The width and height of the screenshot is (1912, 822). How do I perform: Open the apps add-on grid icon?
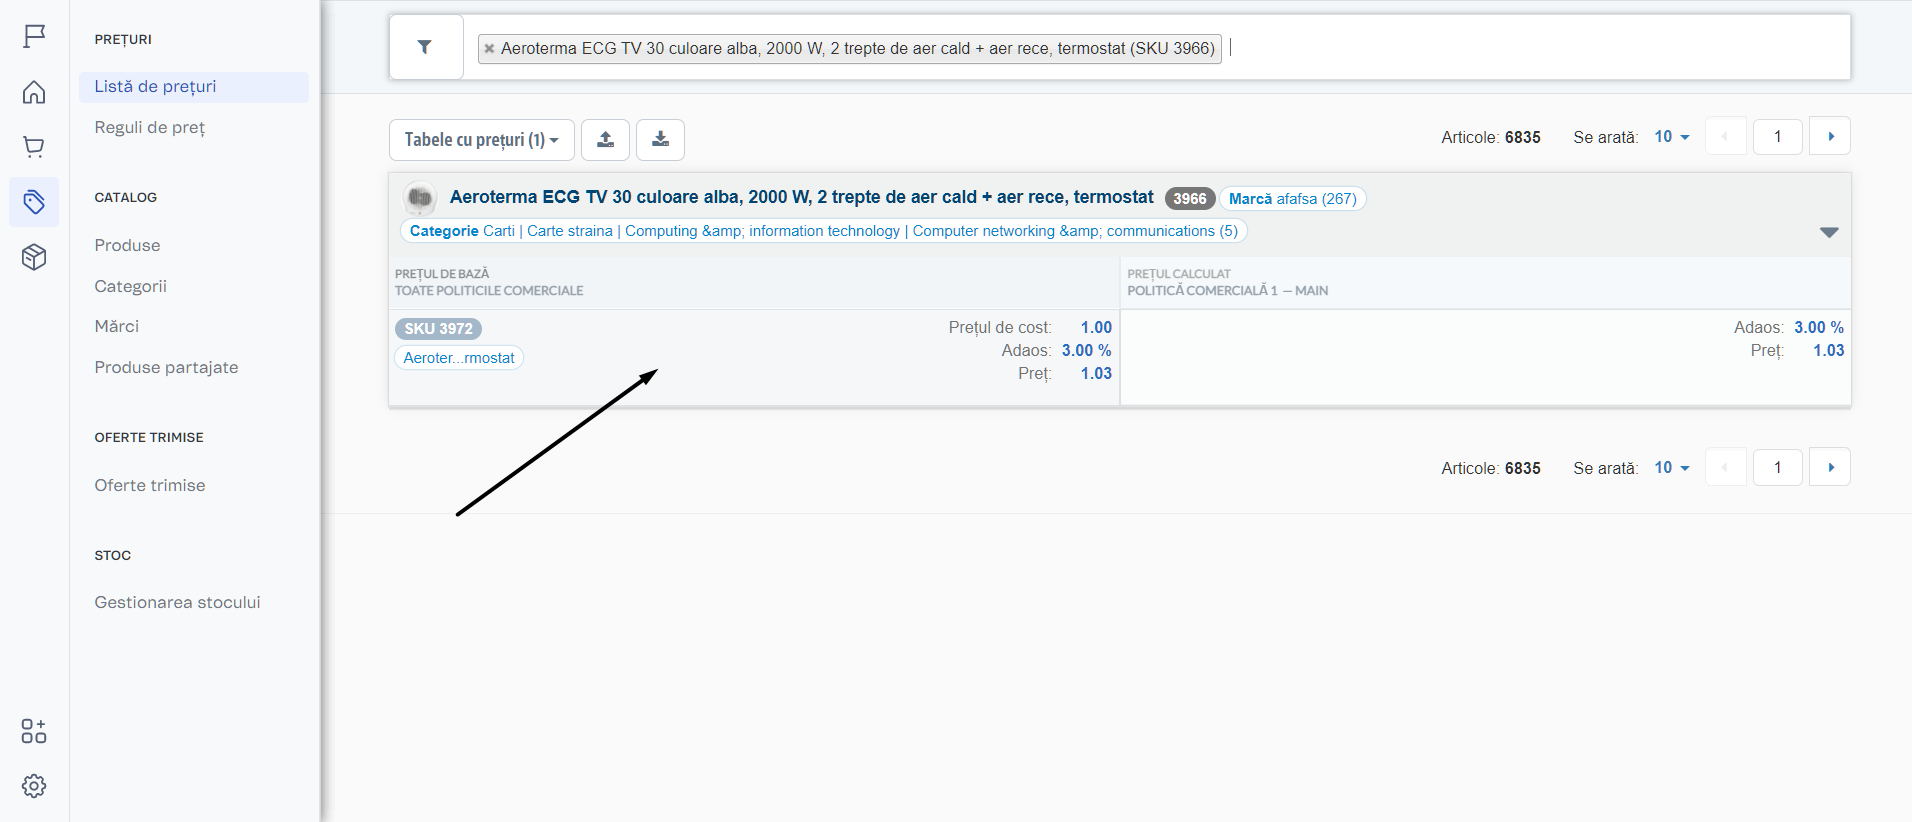(34, 731)
